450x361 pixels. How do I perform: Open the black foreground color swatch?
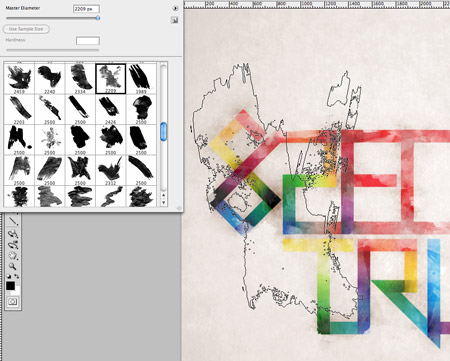coord(10,286)
